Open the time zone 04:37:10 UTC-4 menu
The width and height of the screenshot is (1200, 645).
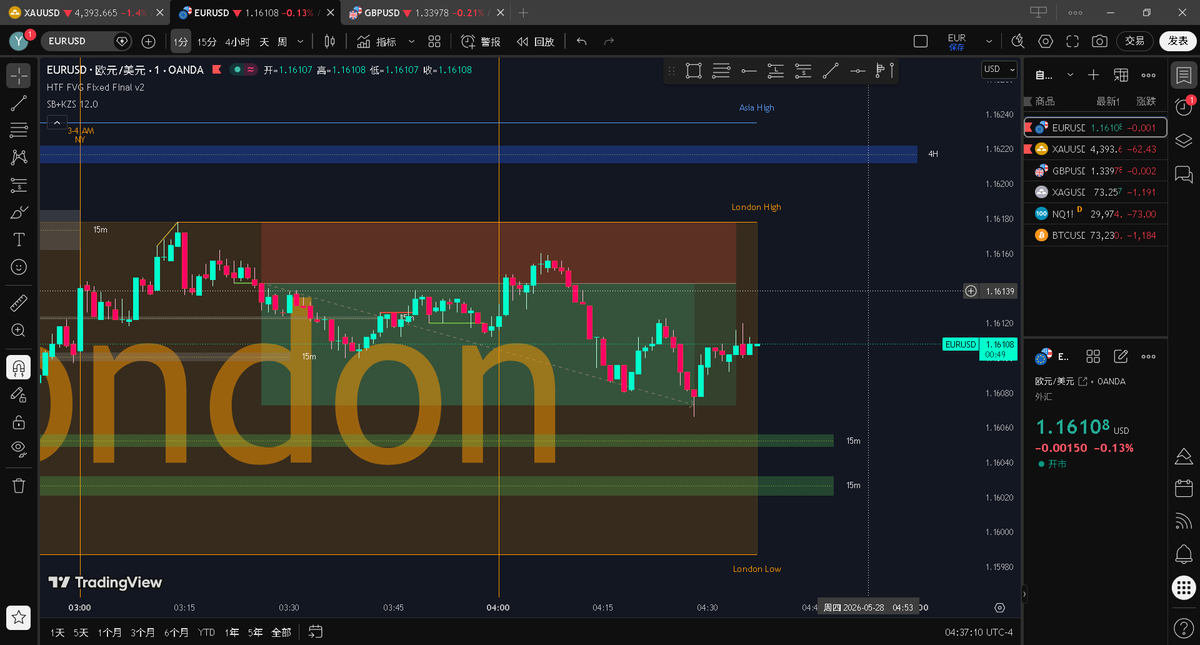(979, 632)
